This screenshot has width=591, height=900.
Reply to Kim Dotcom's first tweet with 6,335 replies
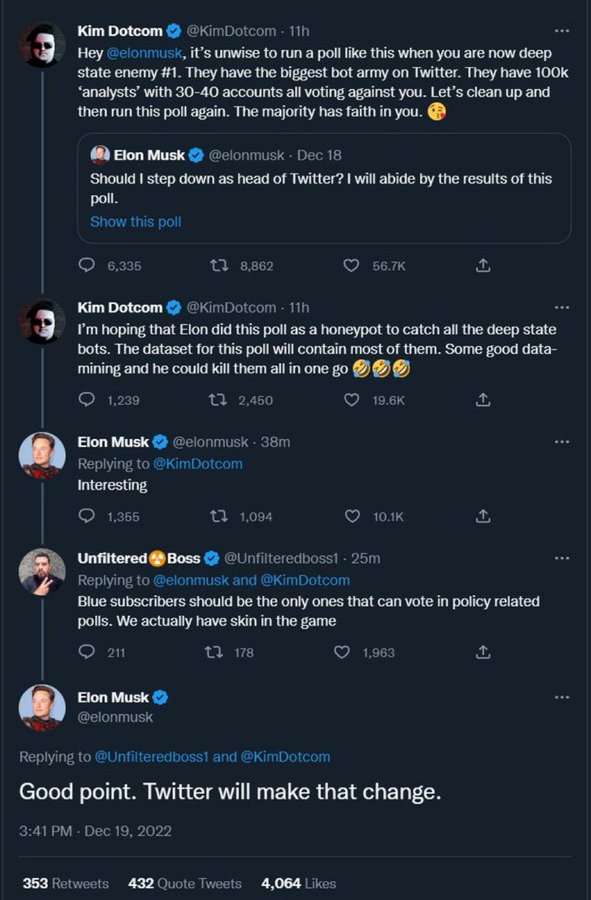point(87,265)
